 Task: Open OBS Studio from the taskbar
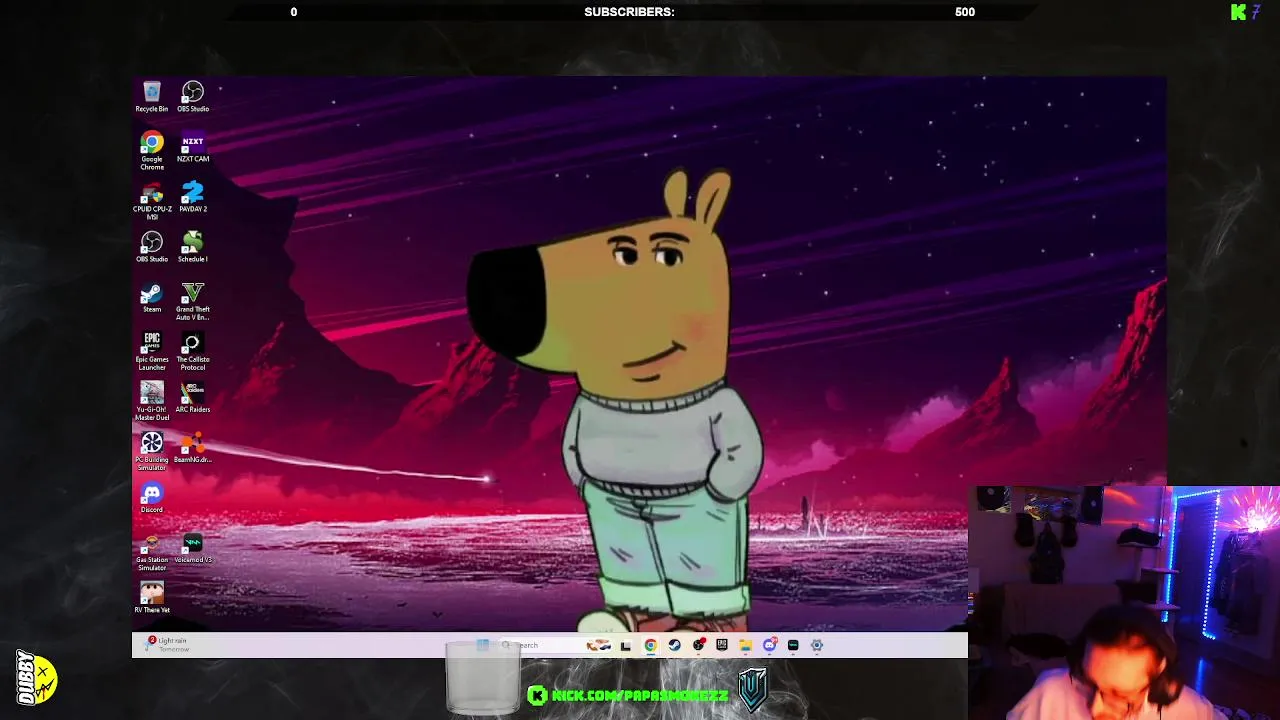pos(699,645)
